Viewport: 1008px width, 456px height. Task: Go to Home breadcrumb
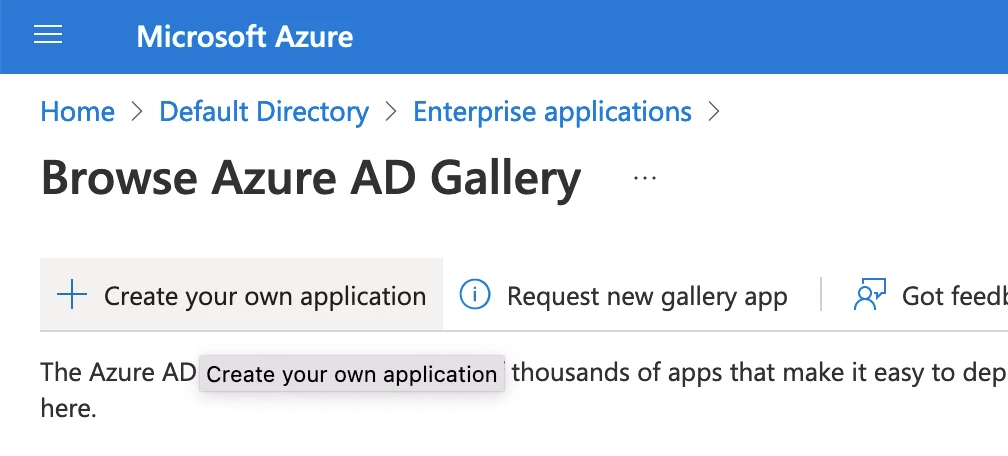tap(77, 111)
